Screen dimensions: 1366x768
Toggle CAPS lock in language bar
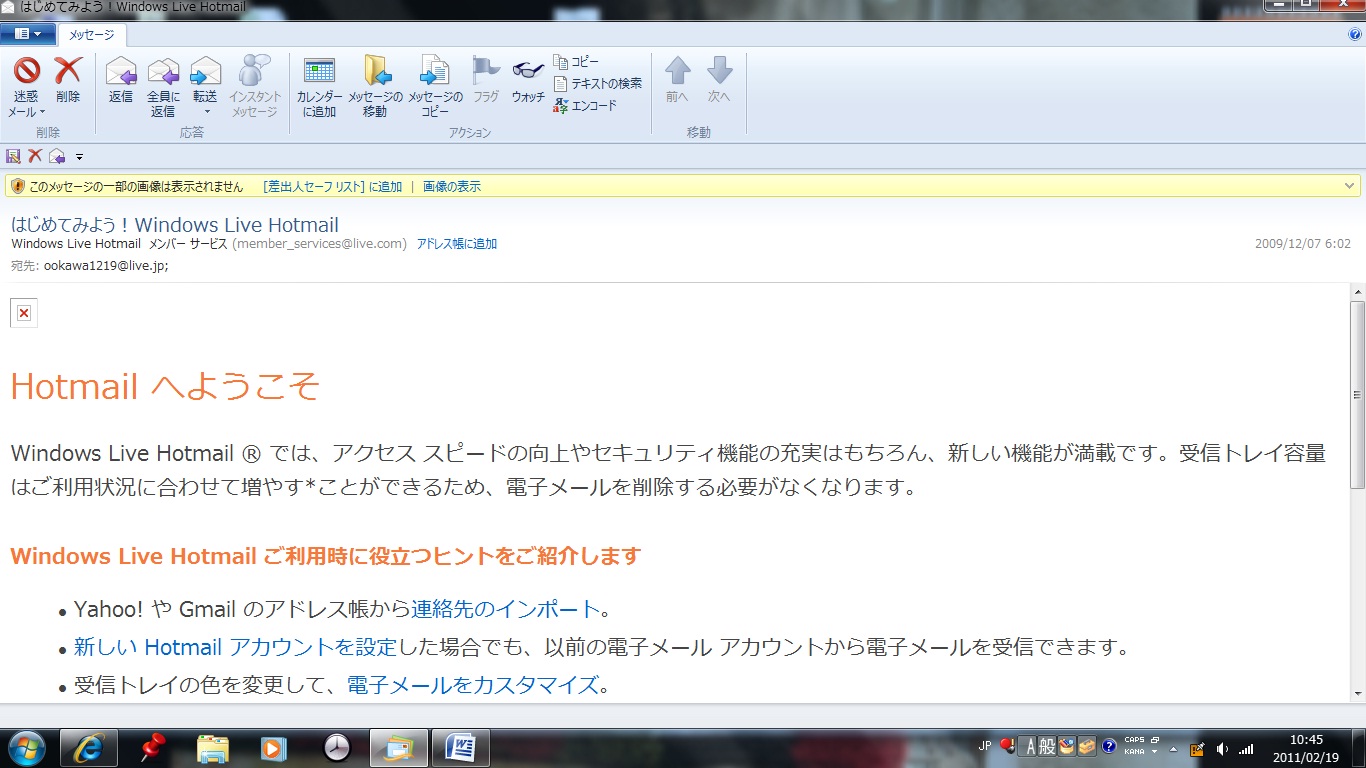pos(1134,740)
